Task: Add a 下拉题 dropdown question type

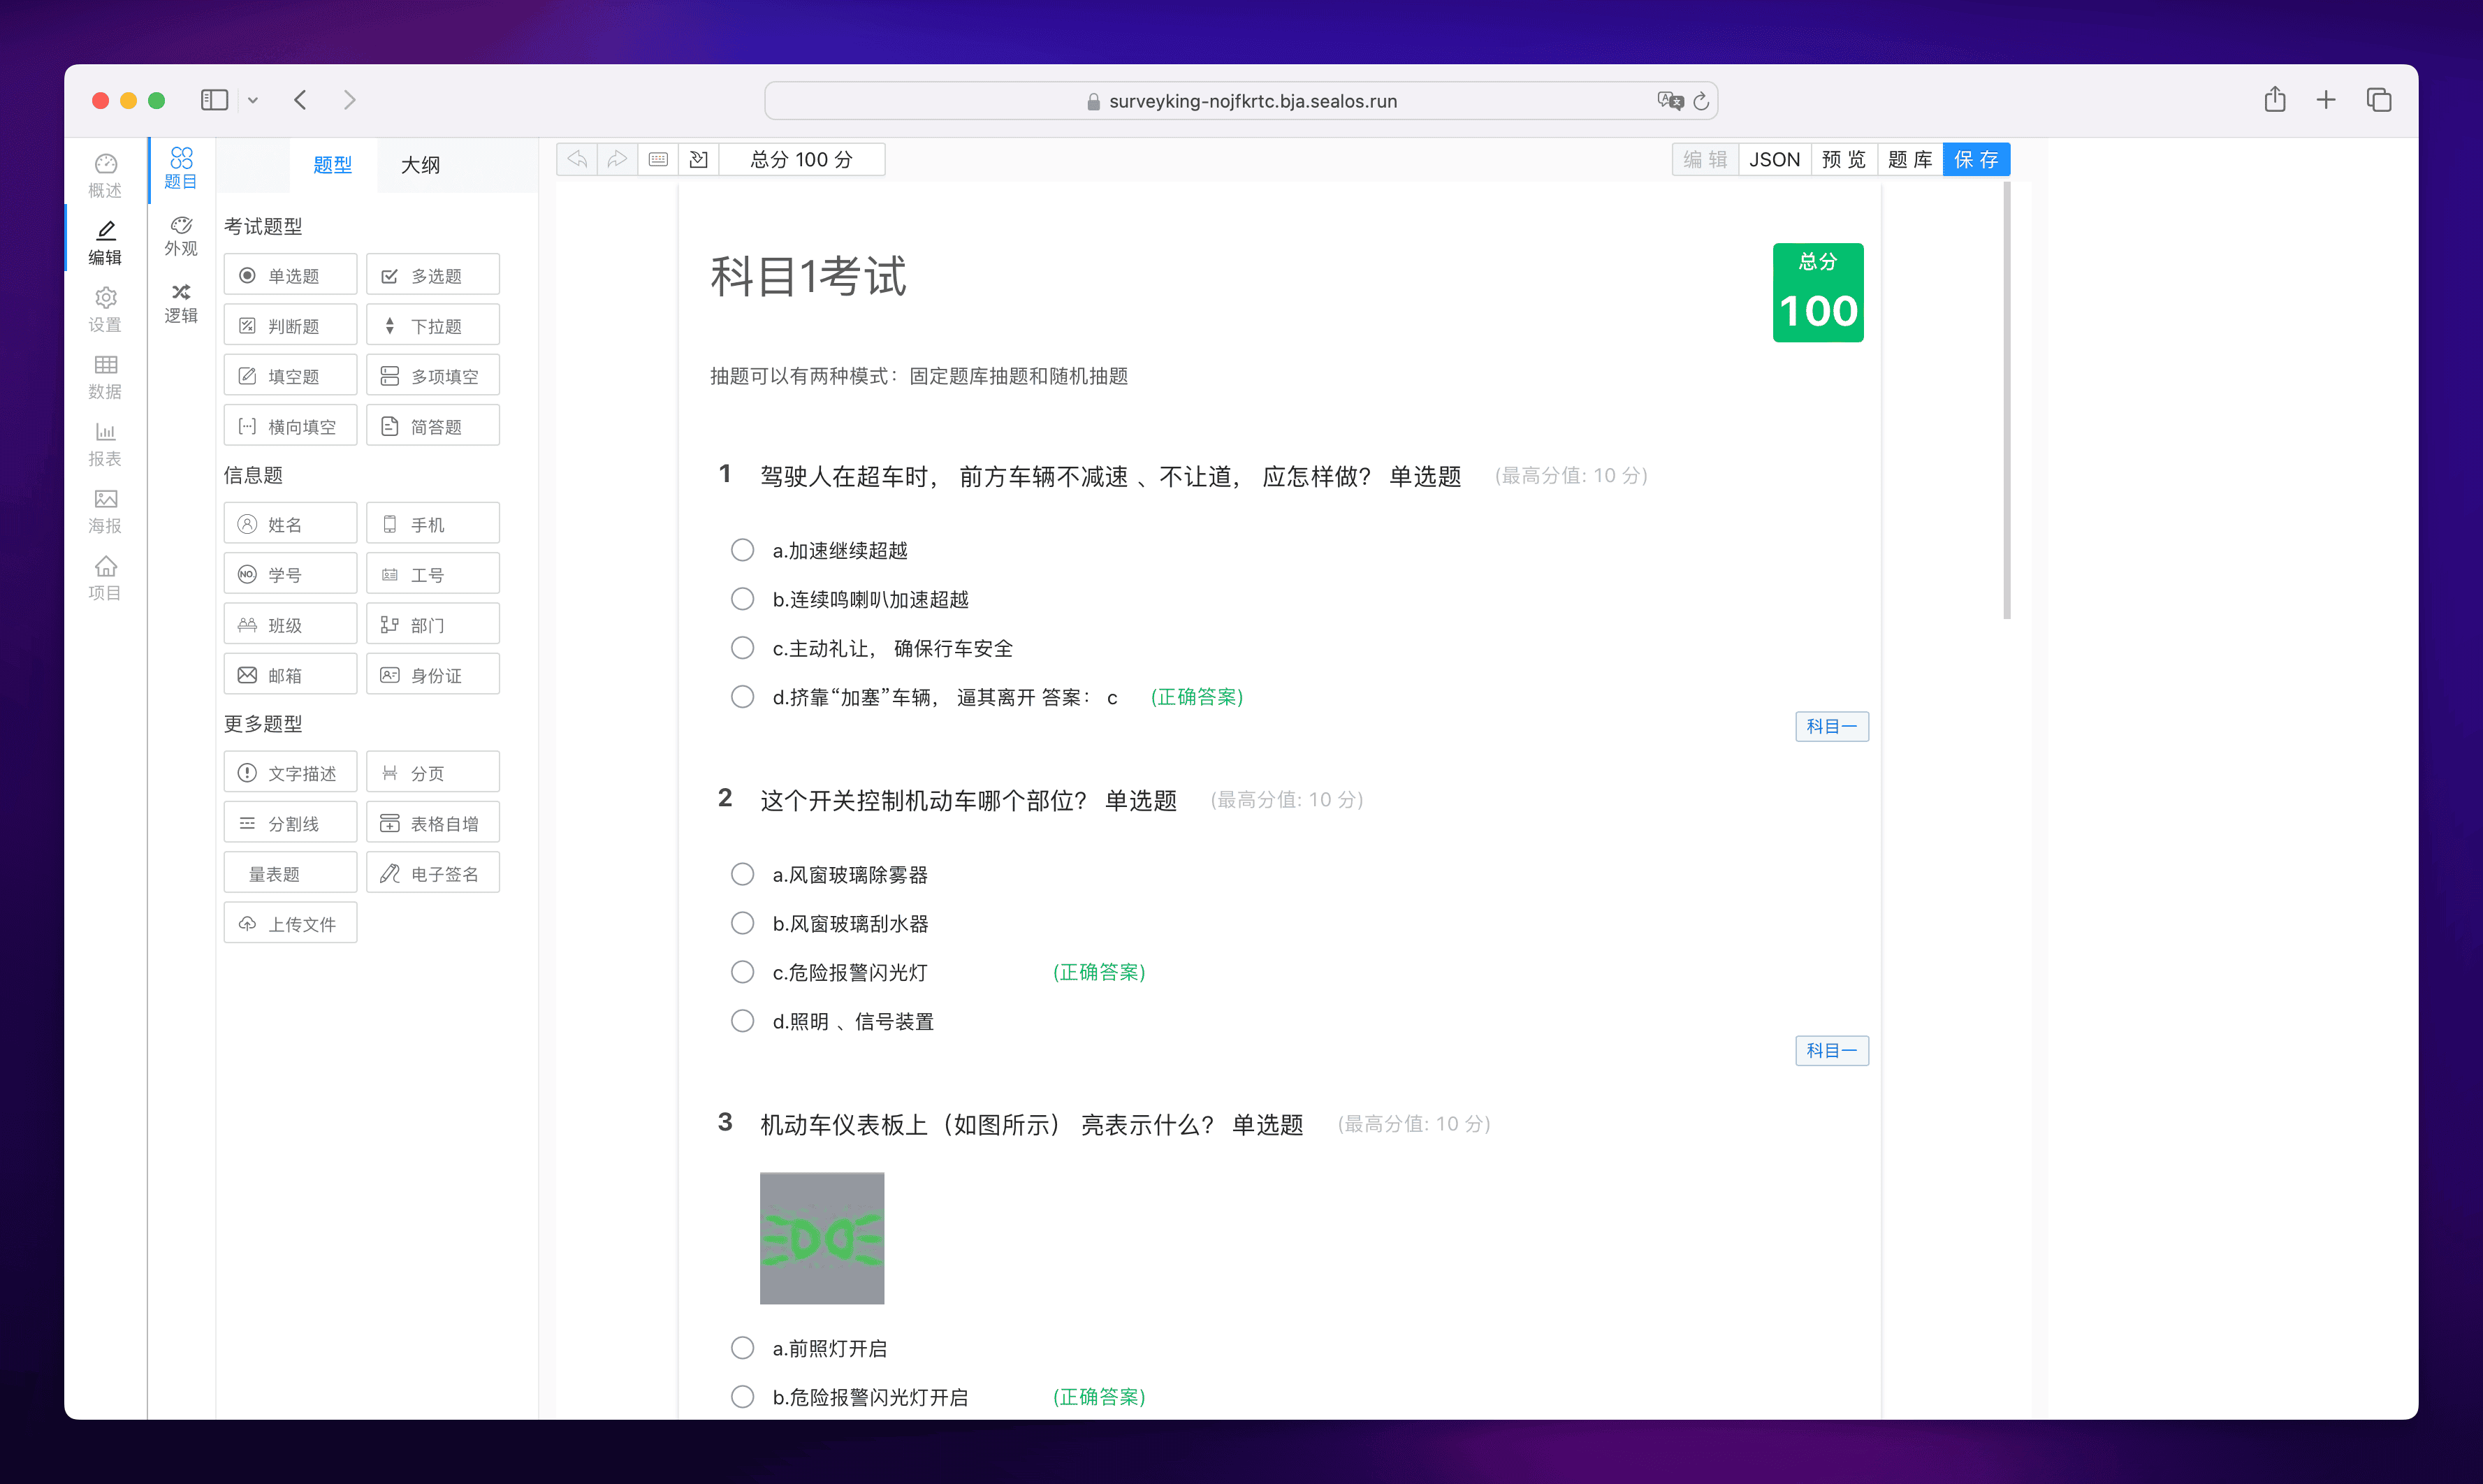Action: 433,326
